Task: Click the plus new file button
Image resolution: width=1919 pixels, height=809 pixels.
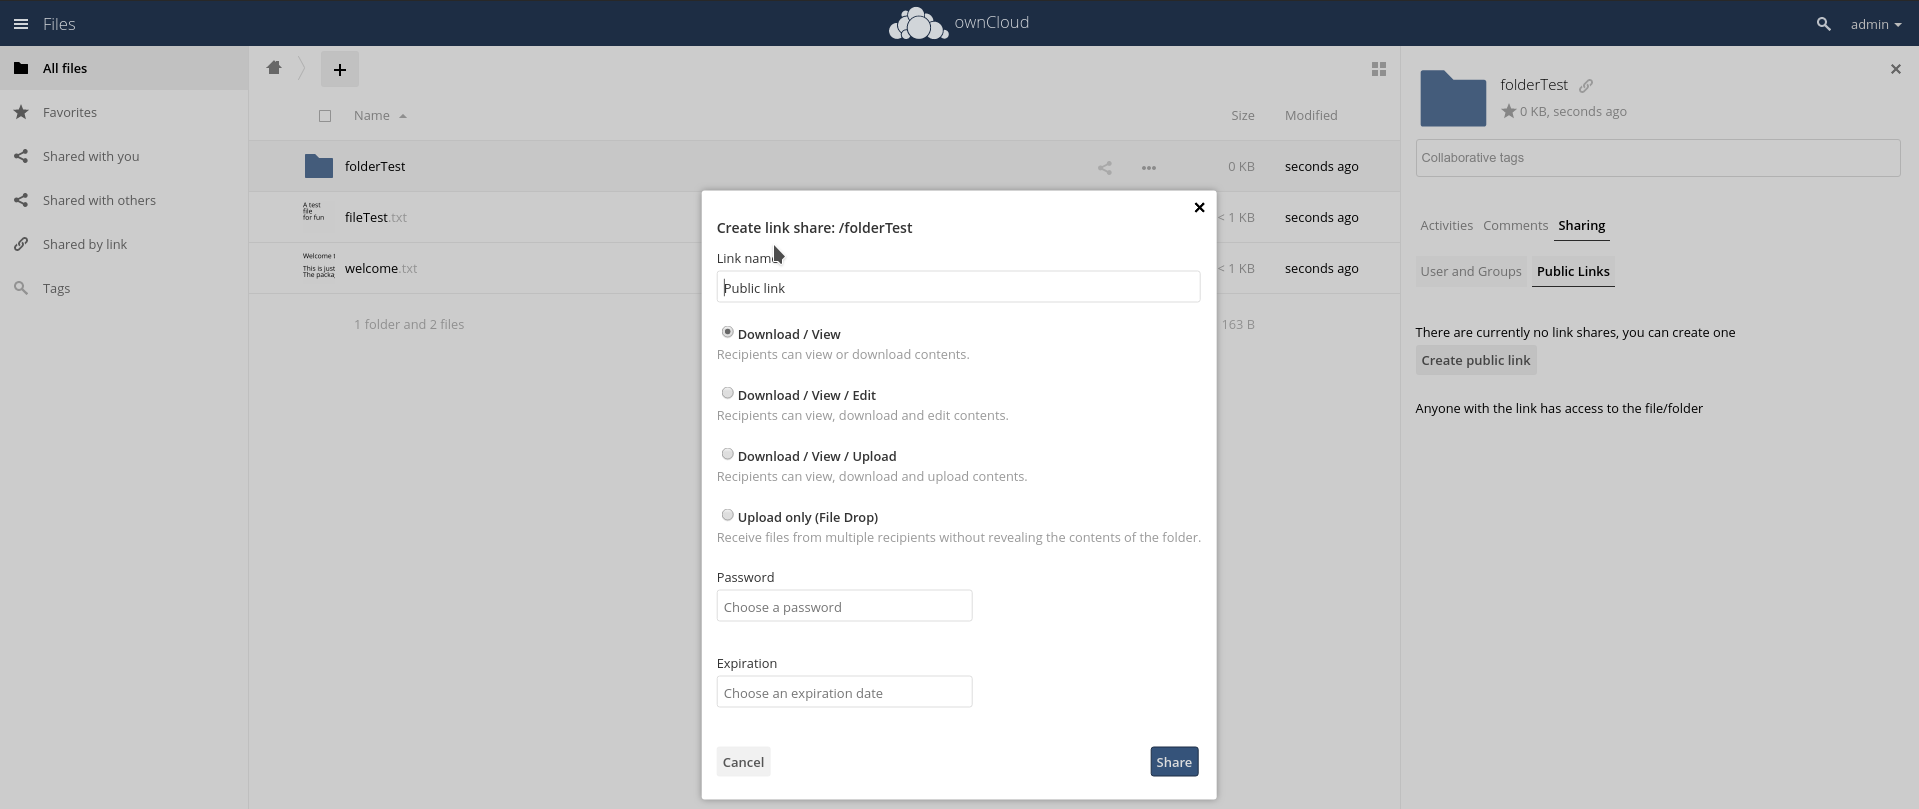Action: click(340, 69)
